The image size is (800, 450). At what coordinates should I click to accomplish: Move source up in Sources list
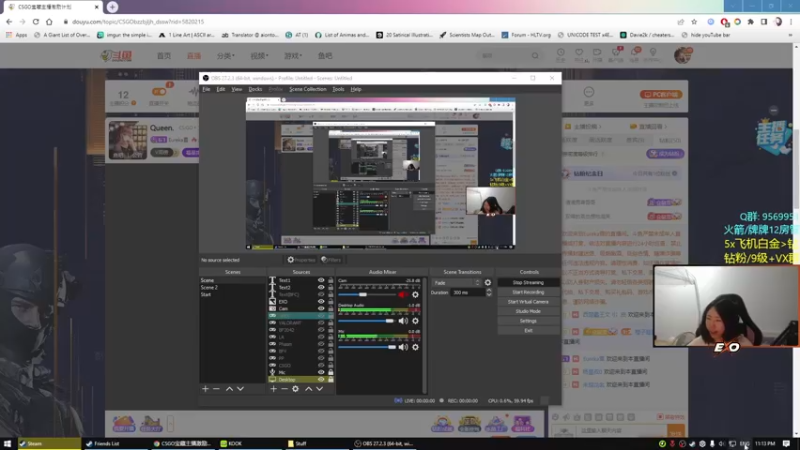(x=308, y=389)
